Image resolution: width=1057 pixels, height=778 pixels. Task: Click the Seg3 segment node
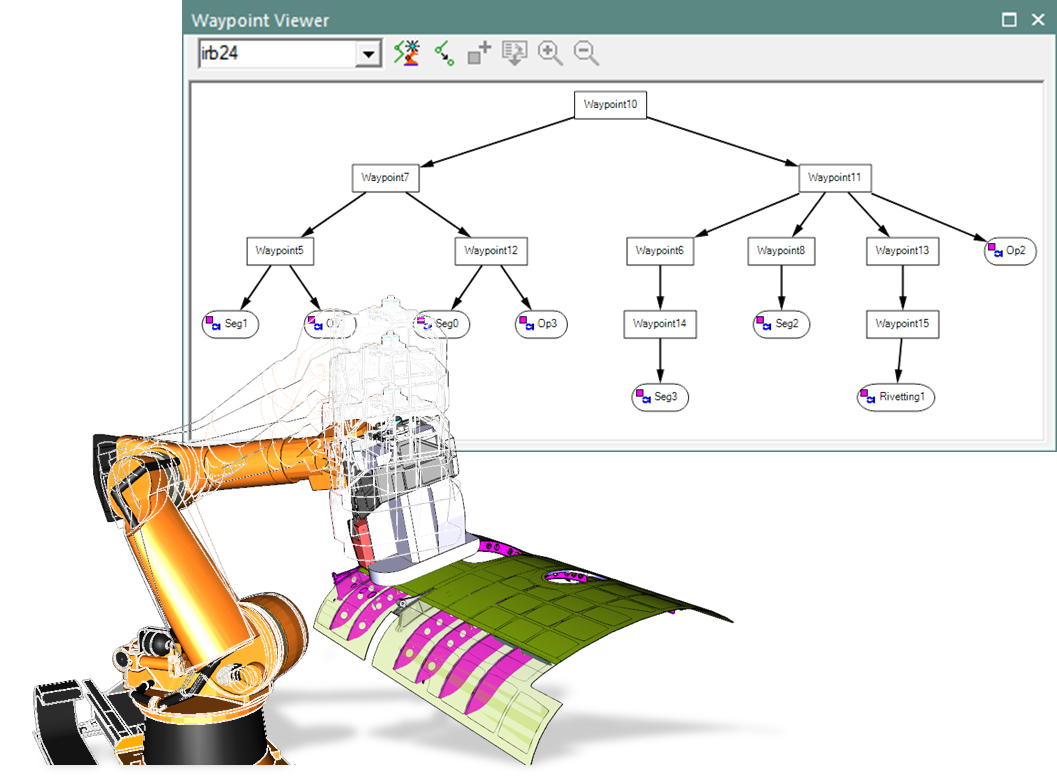click(x=660, y=397)
